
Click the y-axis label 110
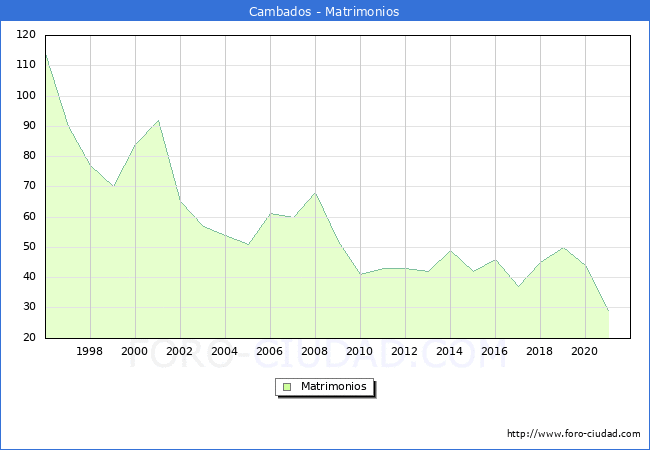tap(26, 65)
